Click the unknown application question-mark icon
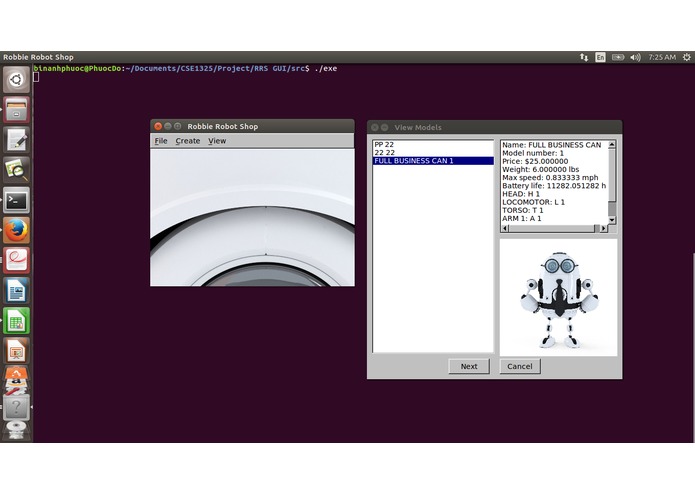The image size is (695, 494). pyautogui.click(x=16, y=407)
